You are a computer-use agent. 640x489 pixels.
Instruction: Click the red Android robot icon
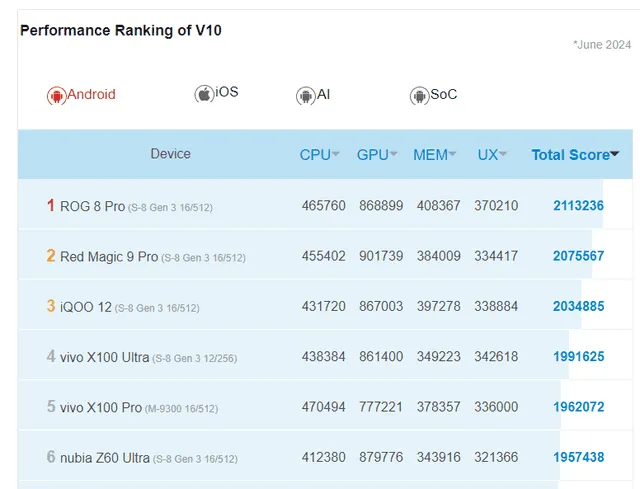(x=56, y=95)
